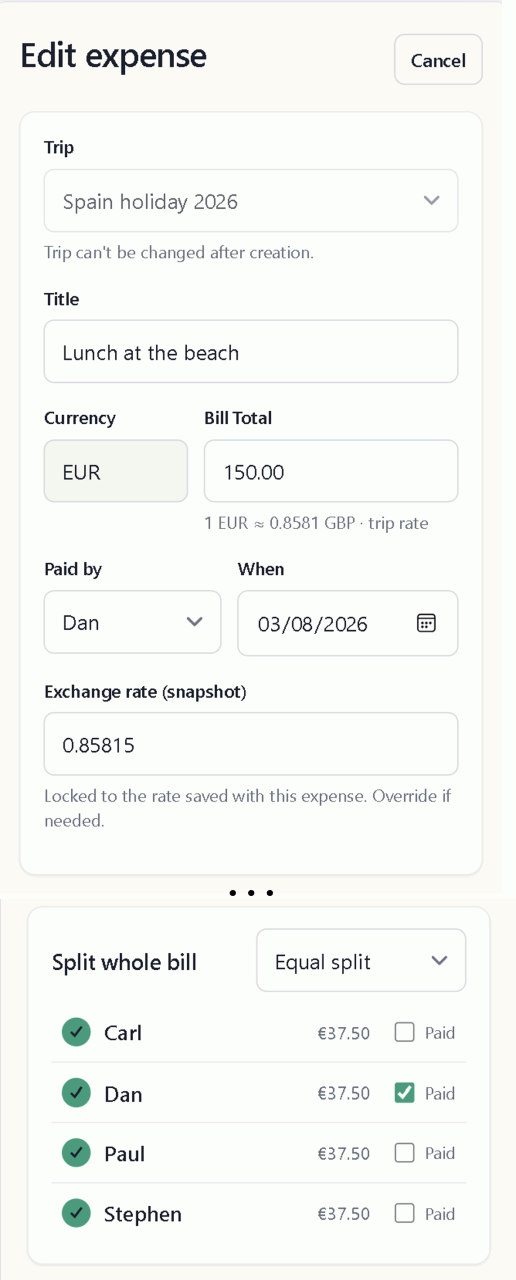Toggle Paul's green participant checkmark
Screen dimensions: 516x1280
(76, 1153)
